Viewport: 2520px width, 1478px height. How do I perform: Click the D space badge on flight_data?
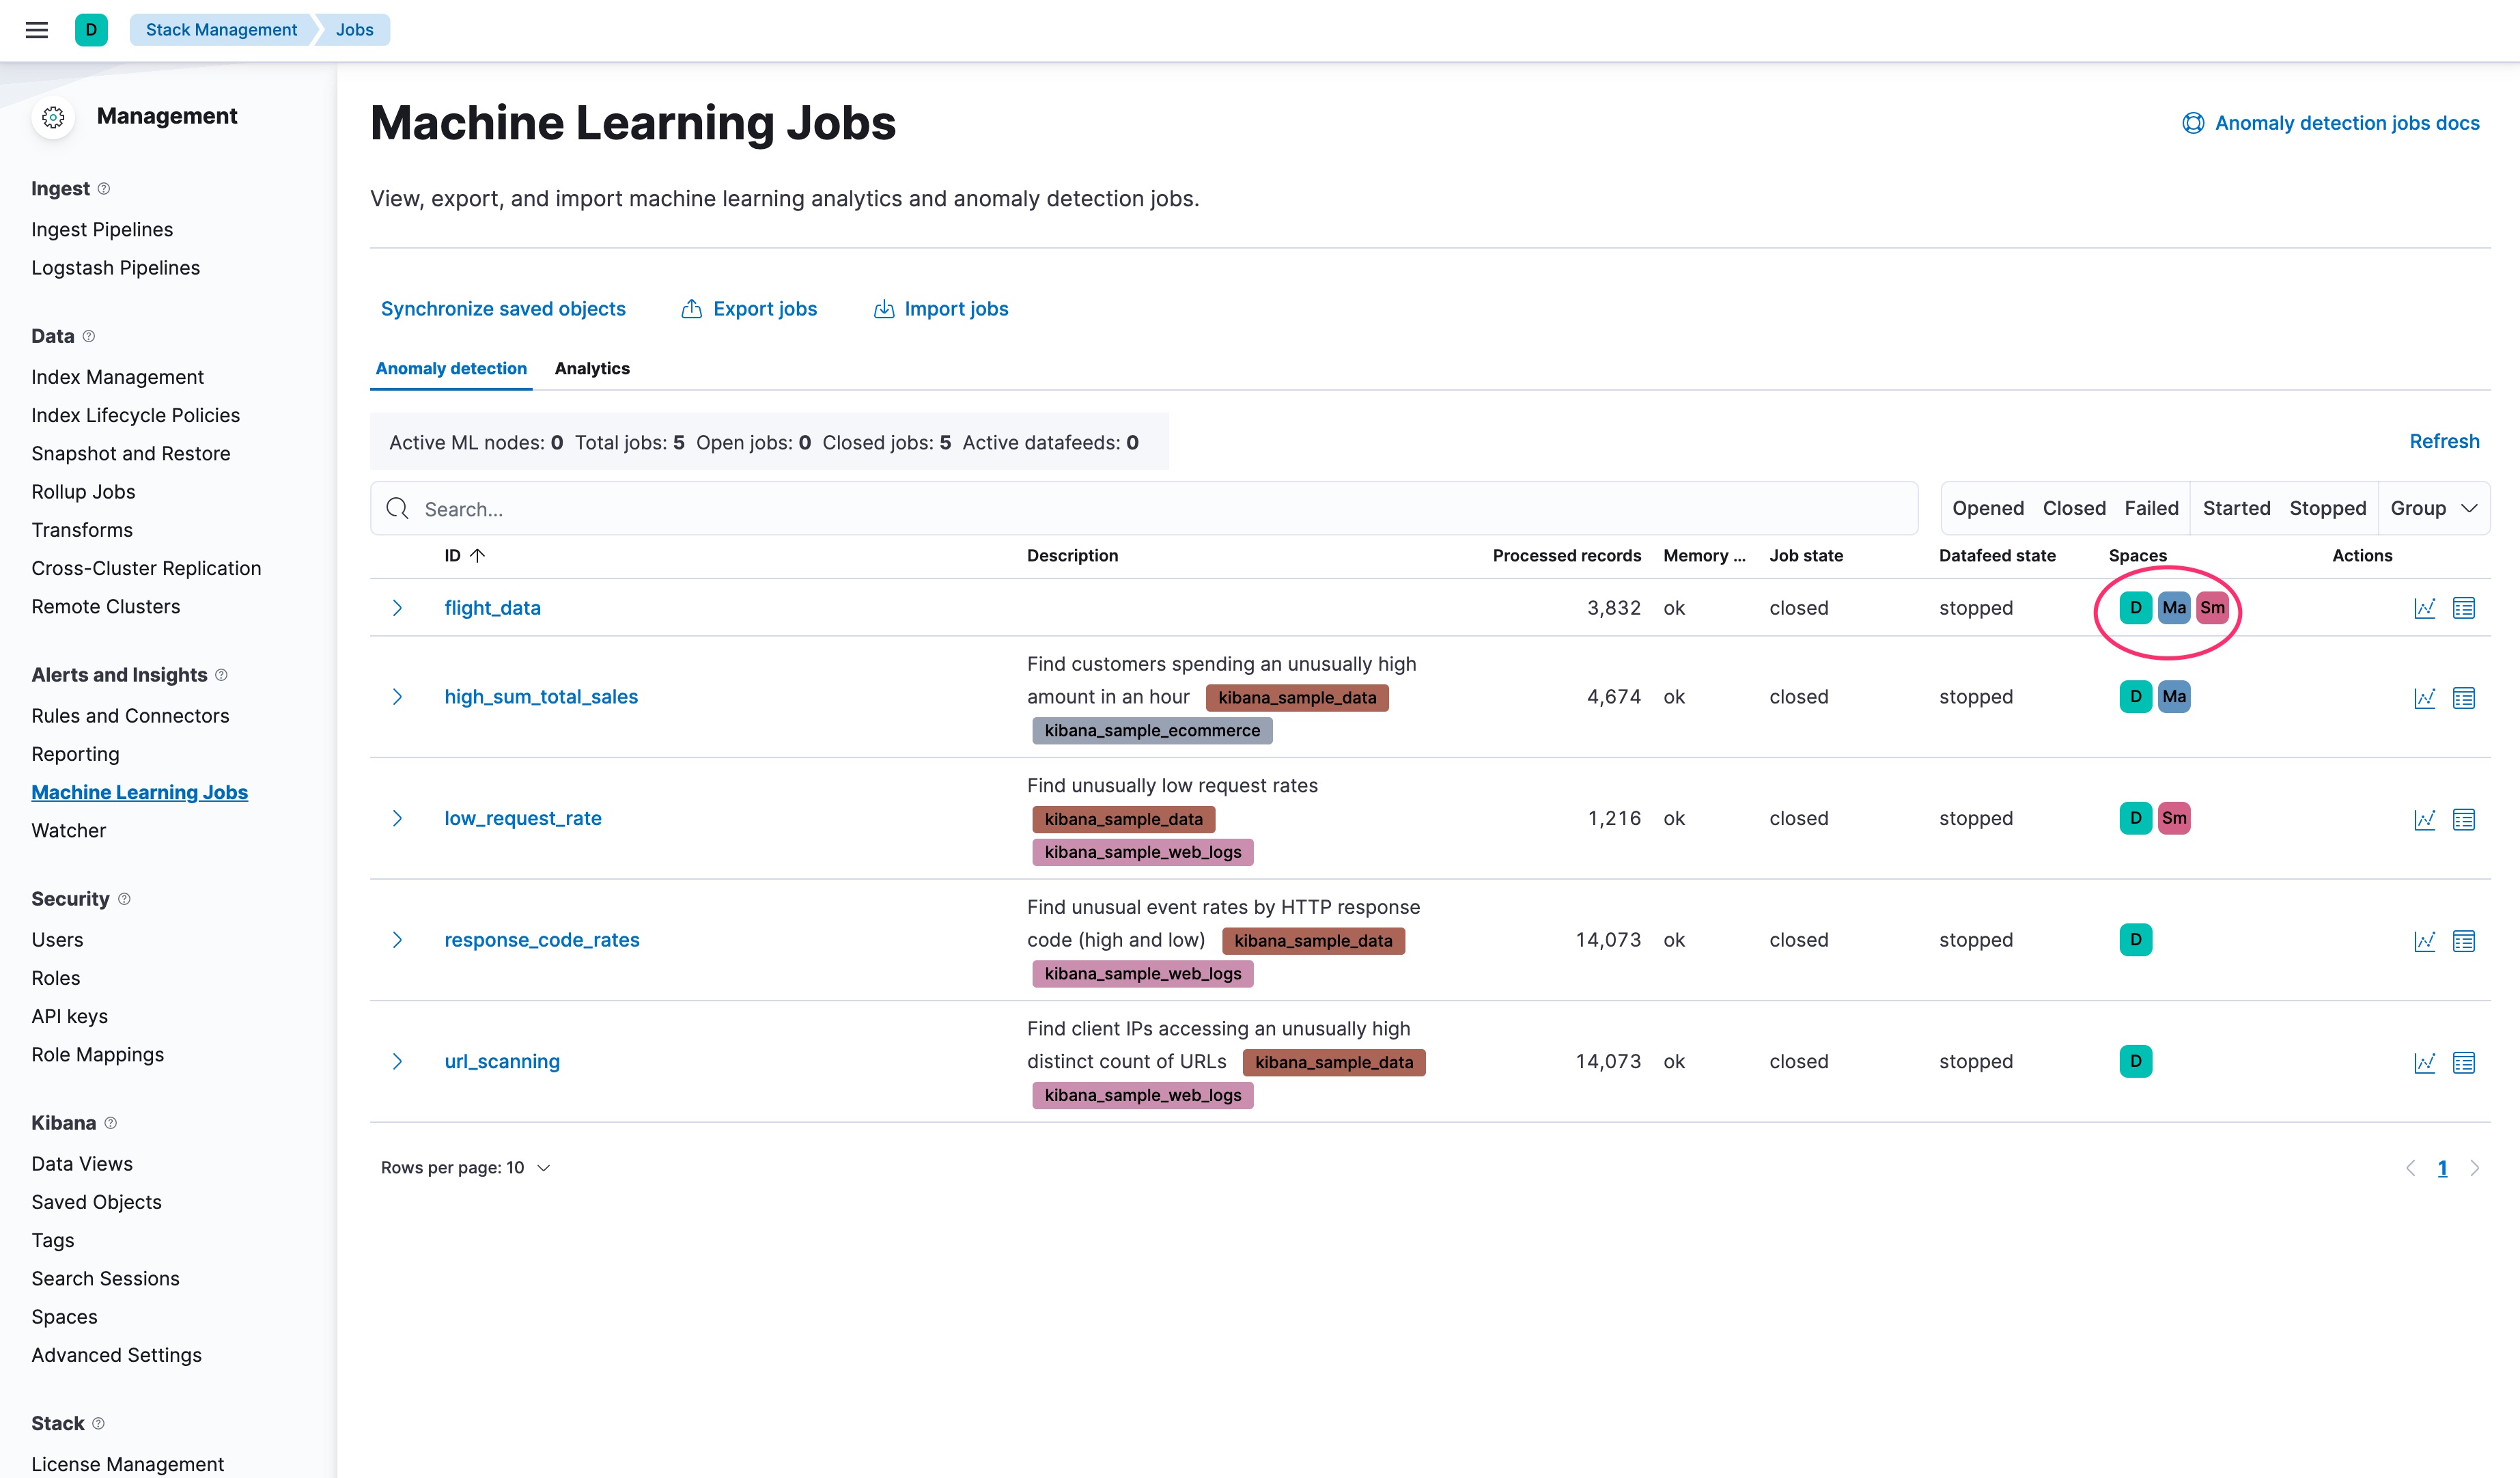(2136, 607)
